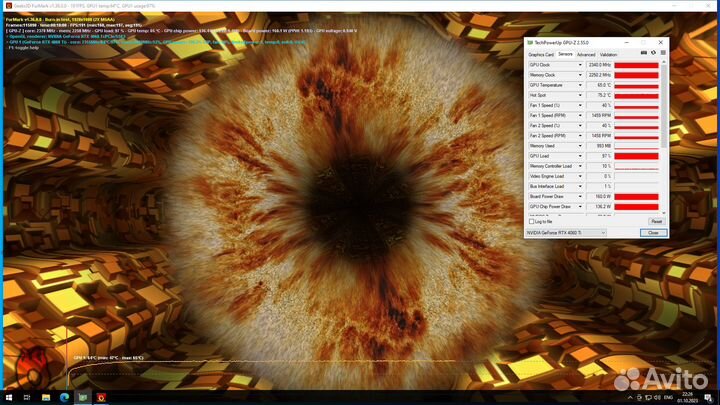Open the Windows Start menu
This screenshot has width=720, height=405.
click(7, 398)
